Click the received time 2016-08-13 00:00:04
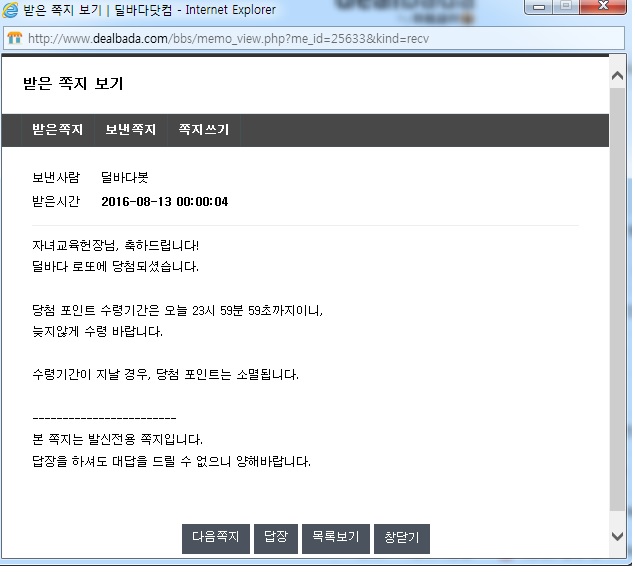This screenshot has width=635, height=572. tap(164, 202)
